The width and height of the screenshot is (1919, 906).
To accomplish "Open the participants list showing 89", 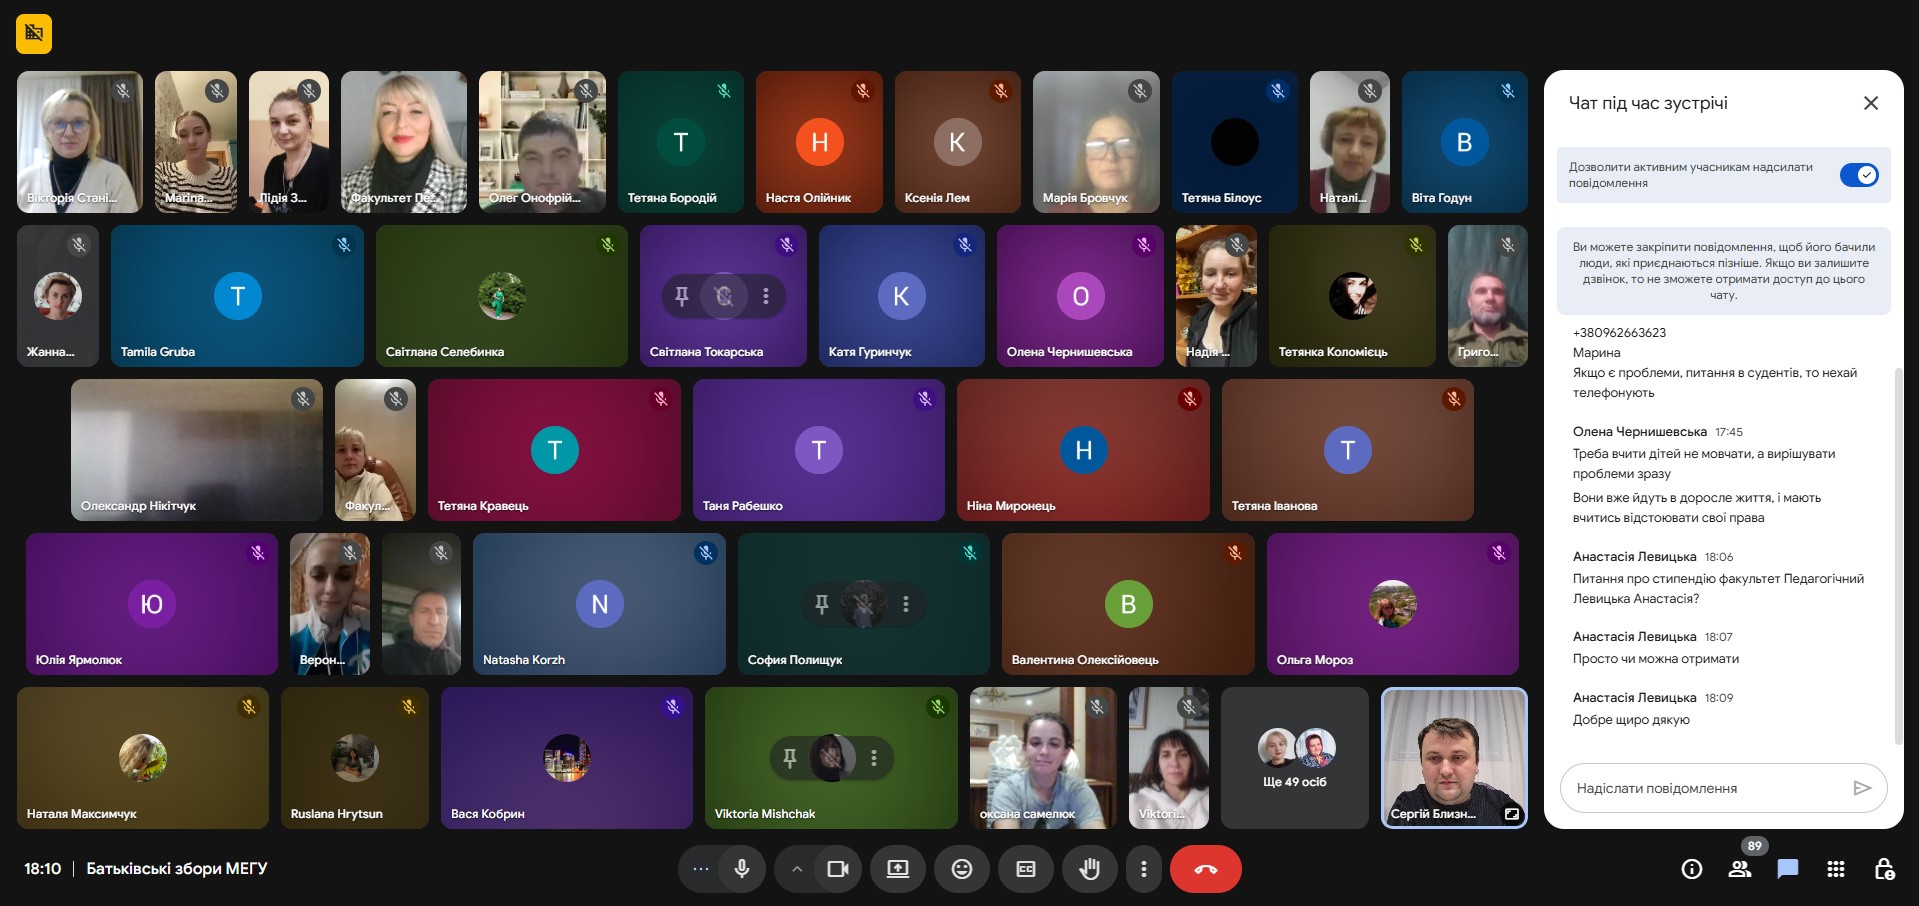I will pyautogui.click(x=1740, y=869).
